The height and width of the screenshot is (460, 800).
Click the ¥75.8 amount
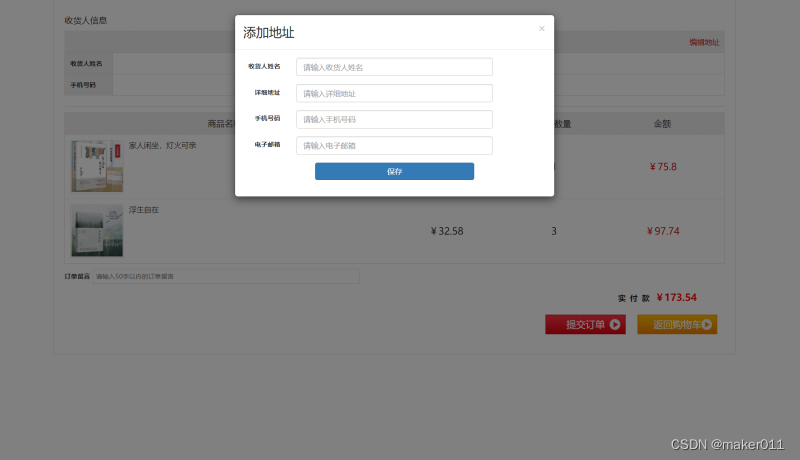[663, 167]
